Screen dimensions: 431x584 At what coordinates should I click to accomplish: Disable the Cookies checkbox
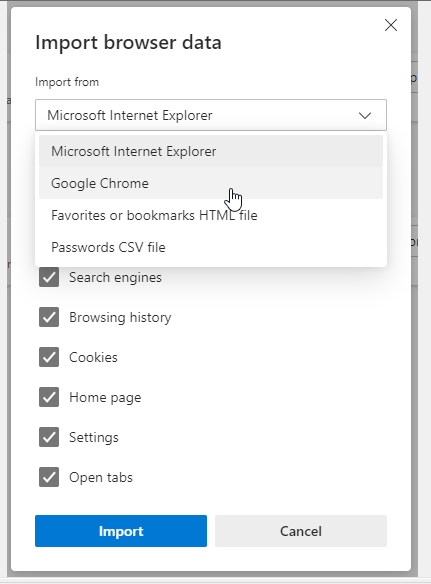click(x=49, y=357)
